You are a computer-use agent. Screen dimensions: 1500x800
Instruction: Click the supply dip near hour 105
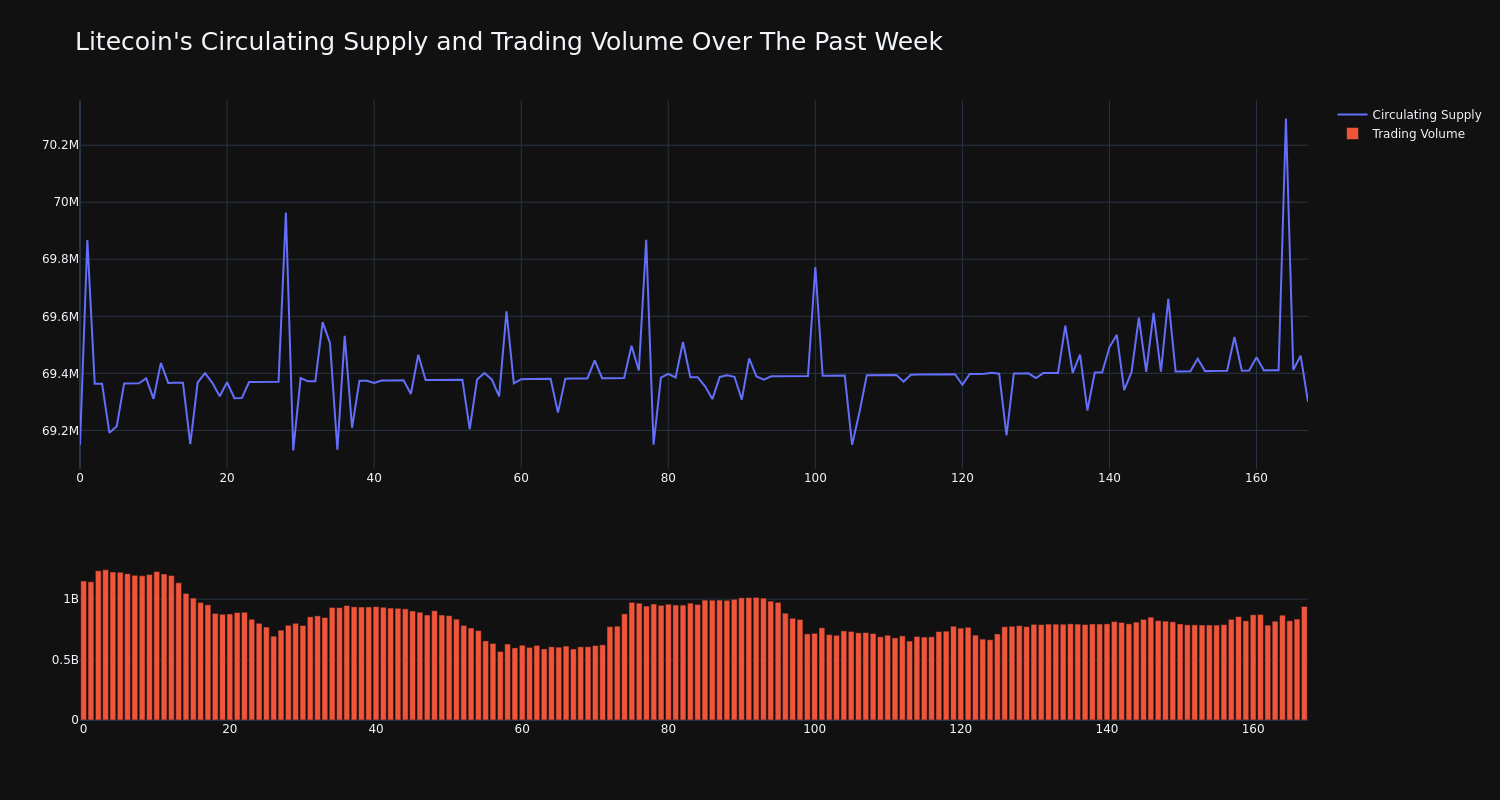852,444
